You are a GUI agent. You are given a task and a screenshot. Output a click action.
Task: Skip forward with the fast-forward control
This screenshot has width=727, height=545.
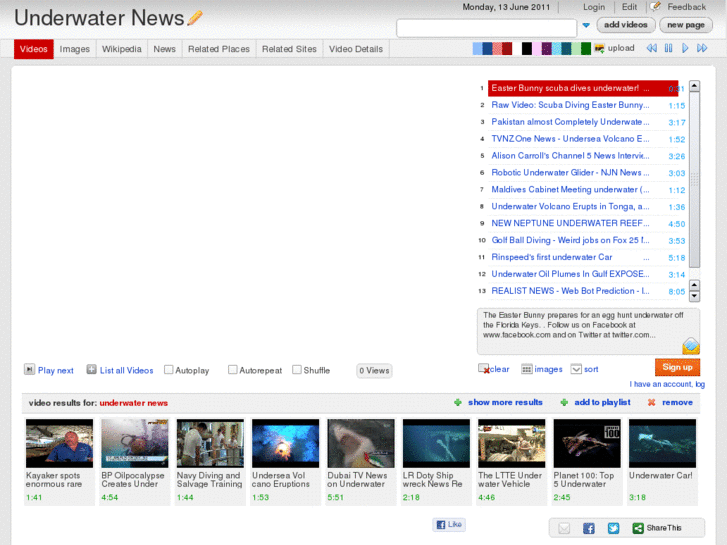coord(702,48)
